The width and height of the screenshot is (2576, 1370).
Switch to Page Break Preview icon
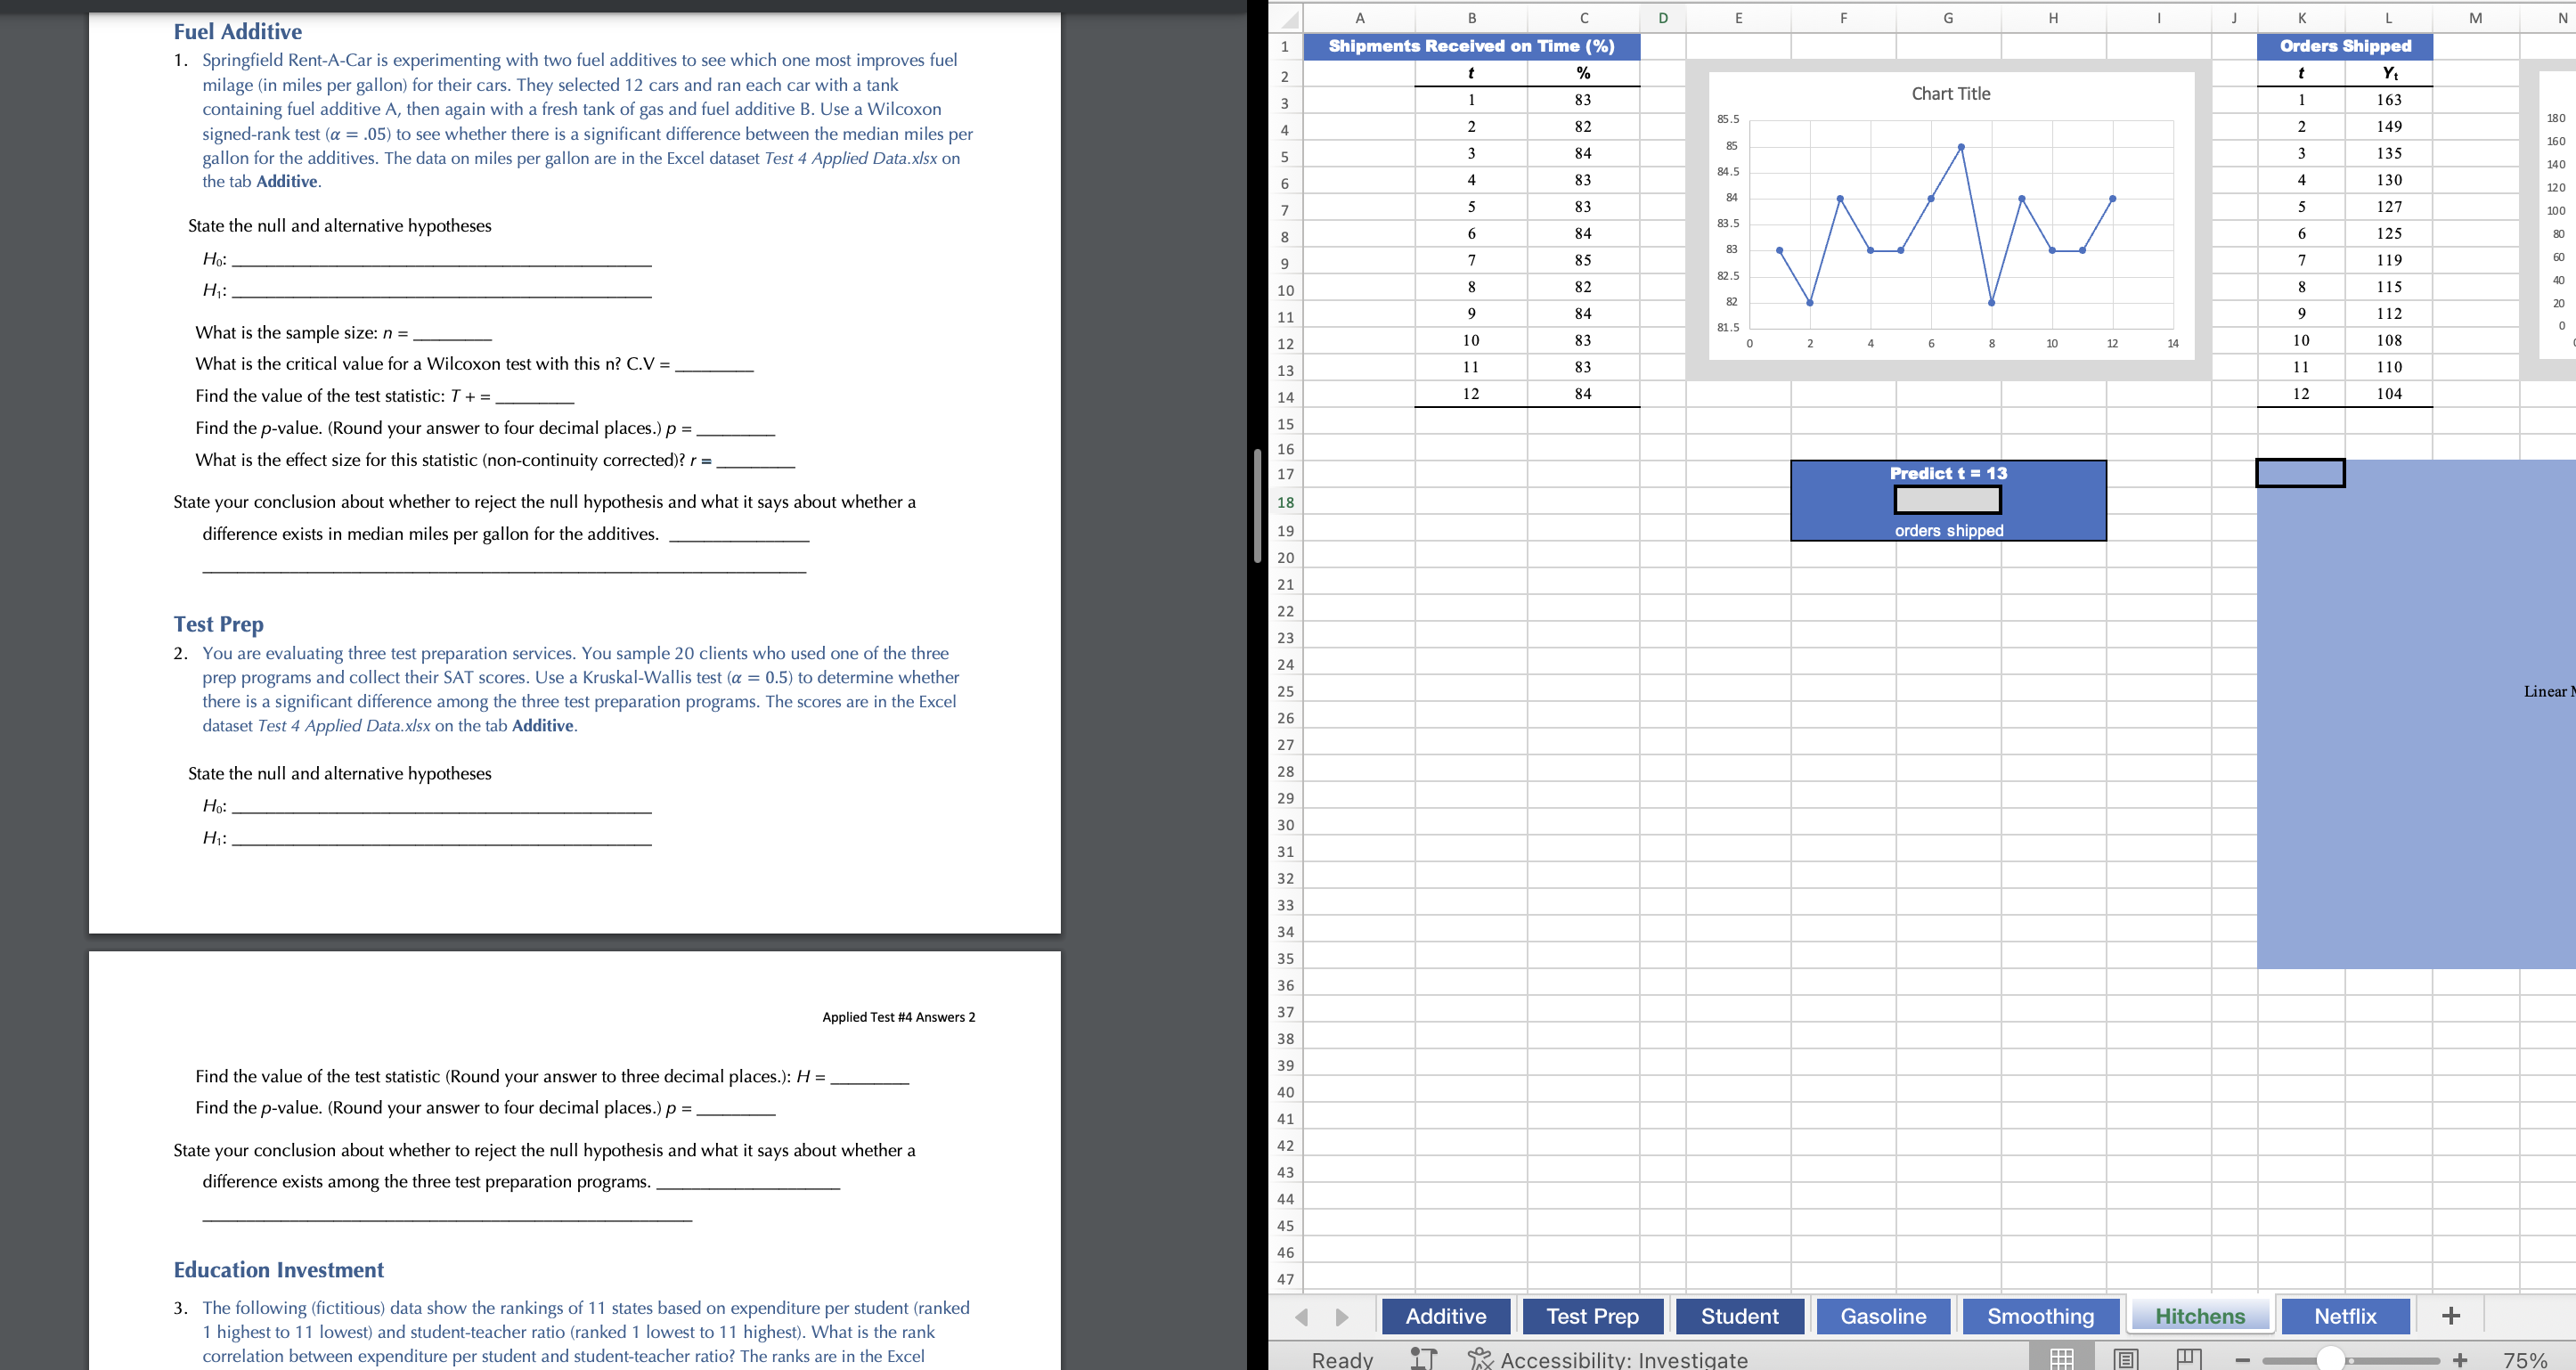(x=2189, y=1358)
